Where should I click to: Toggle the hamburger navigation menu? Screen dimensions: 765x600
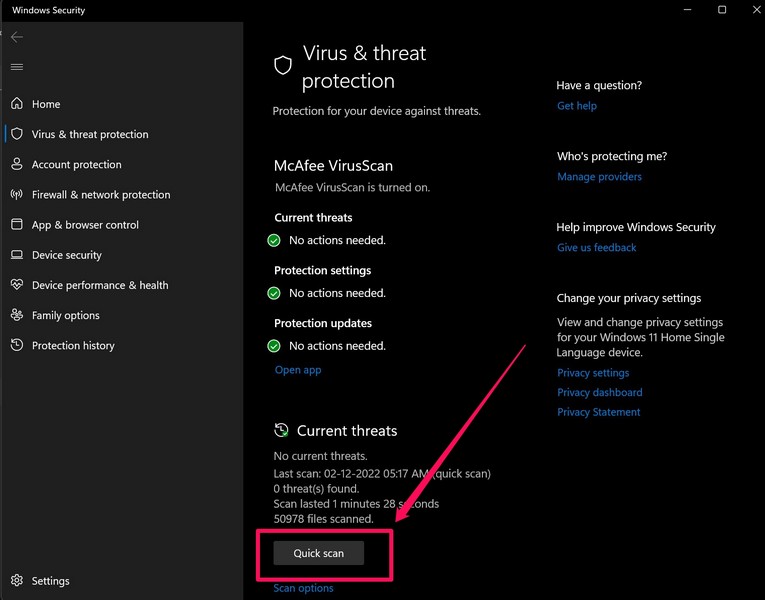[x=16, y=67]
